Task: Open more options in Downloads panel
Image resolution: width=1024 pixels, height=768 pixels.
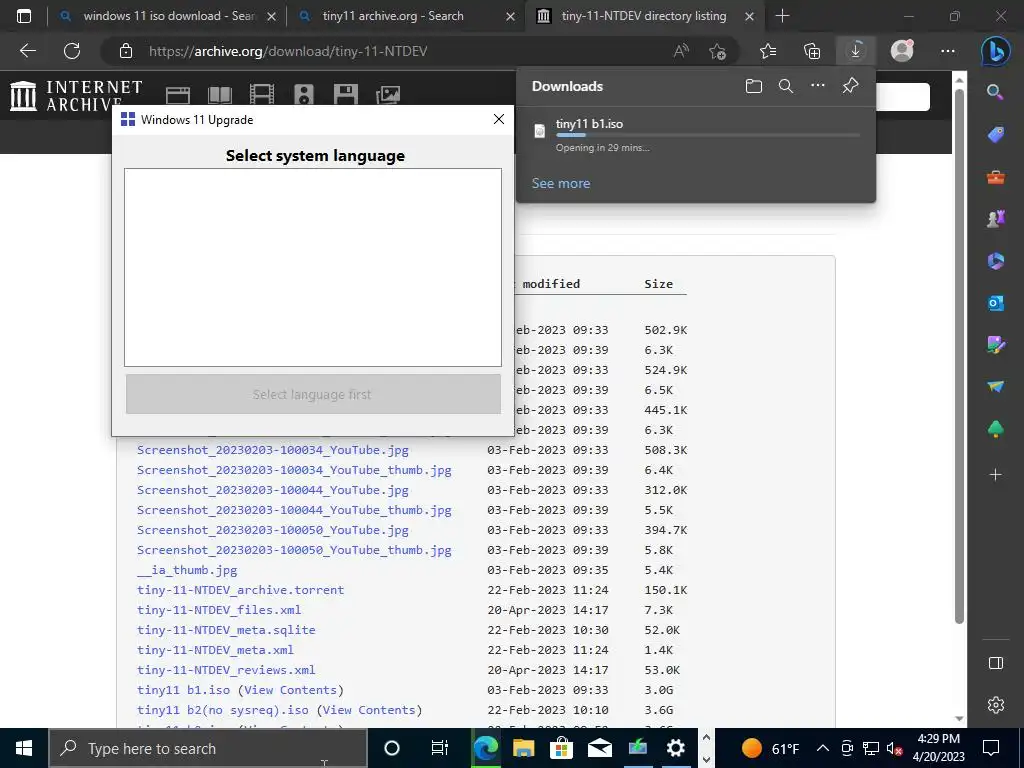Action: click(818, 86)
